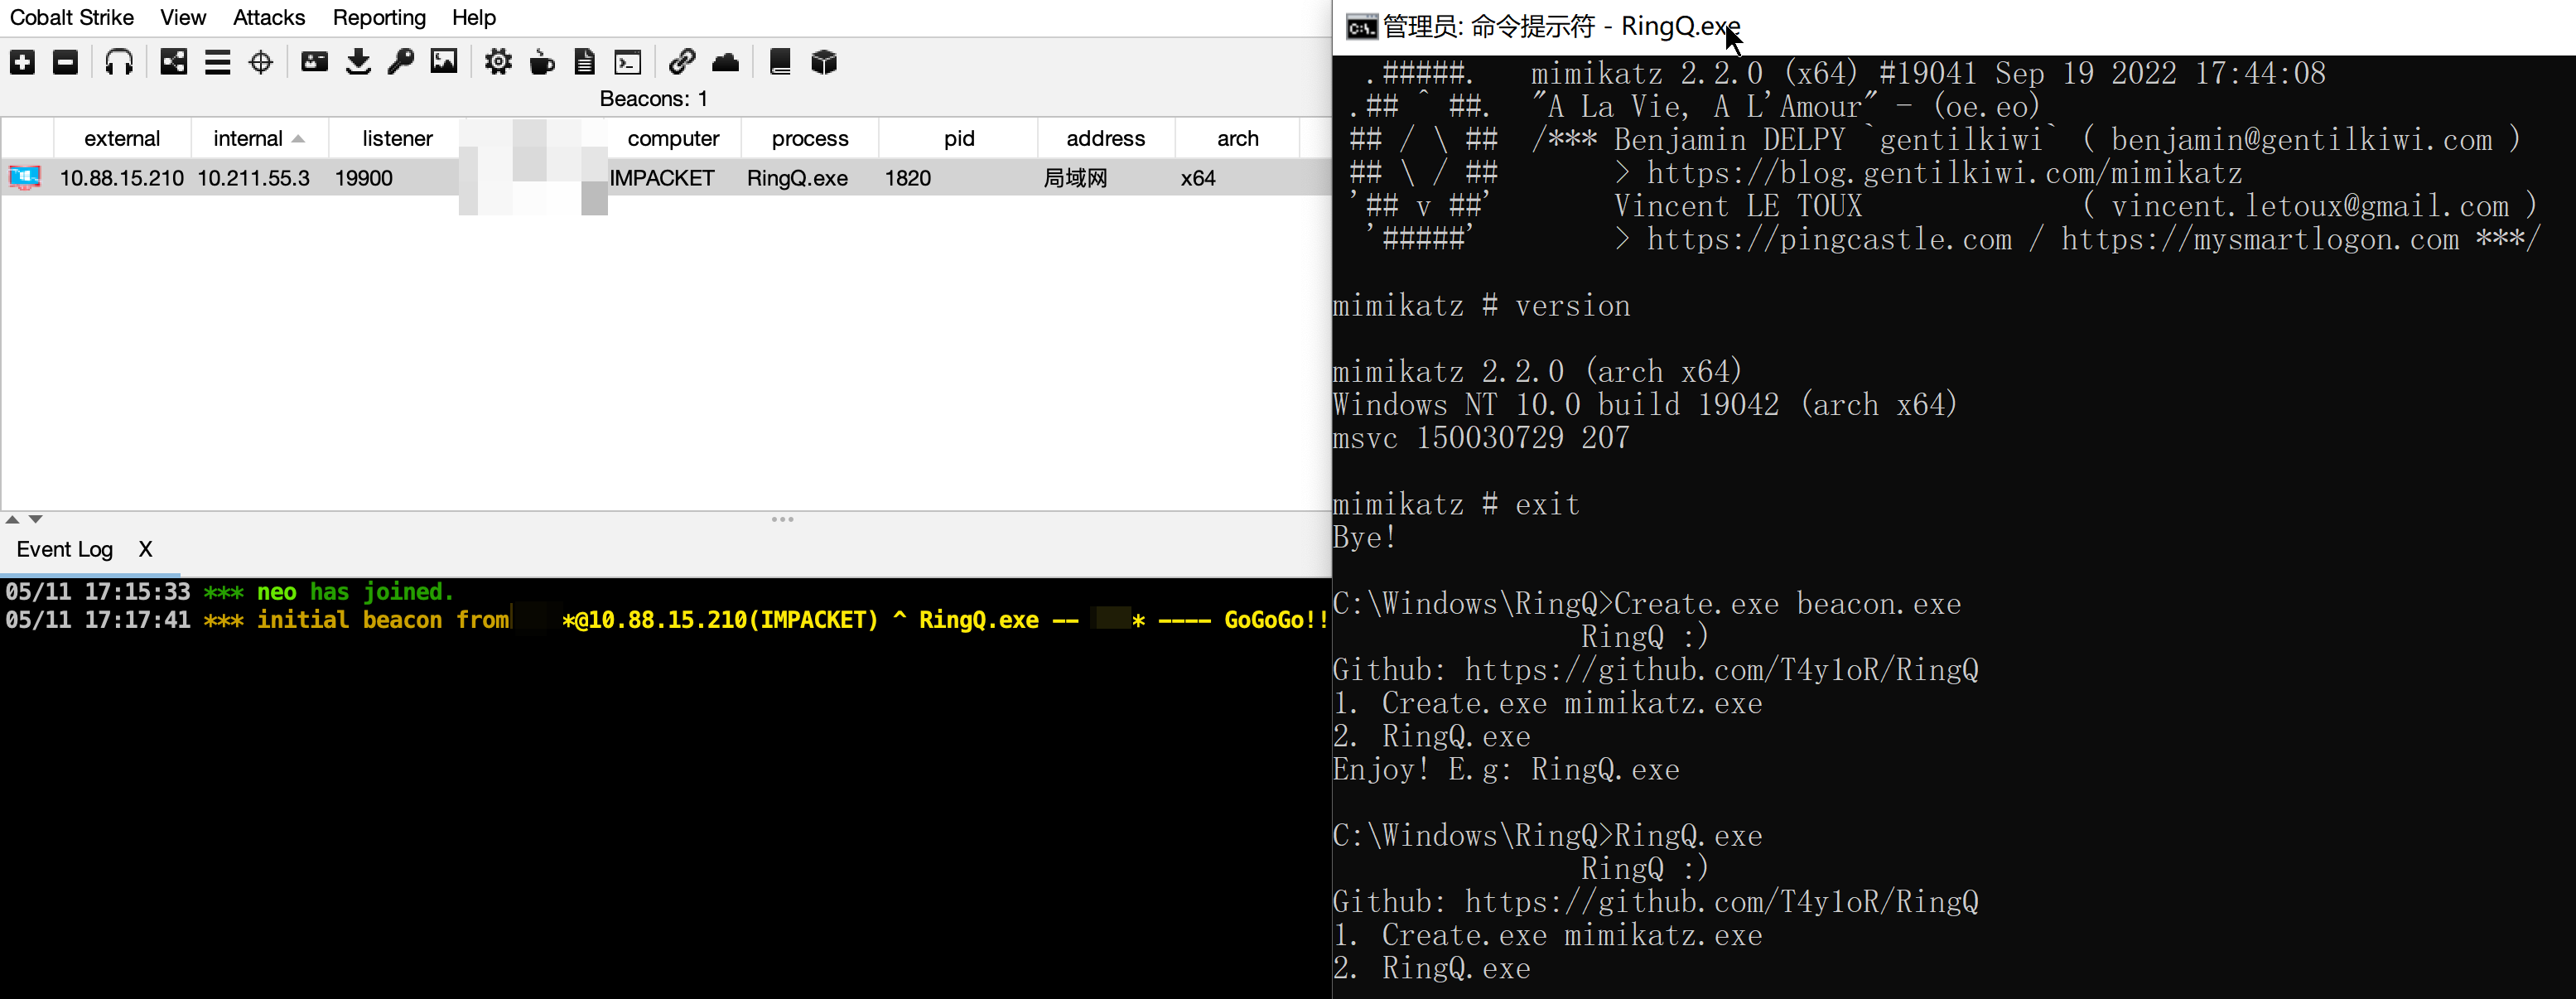View downloaded files via the download icon
The image size is (2576, 999).
click(x=358, y=63)
